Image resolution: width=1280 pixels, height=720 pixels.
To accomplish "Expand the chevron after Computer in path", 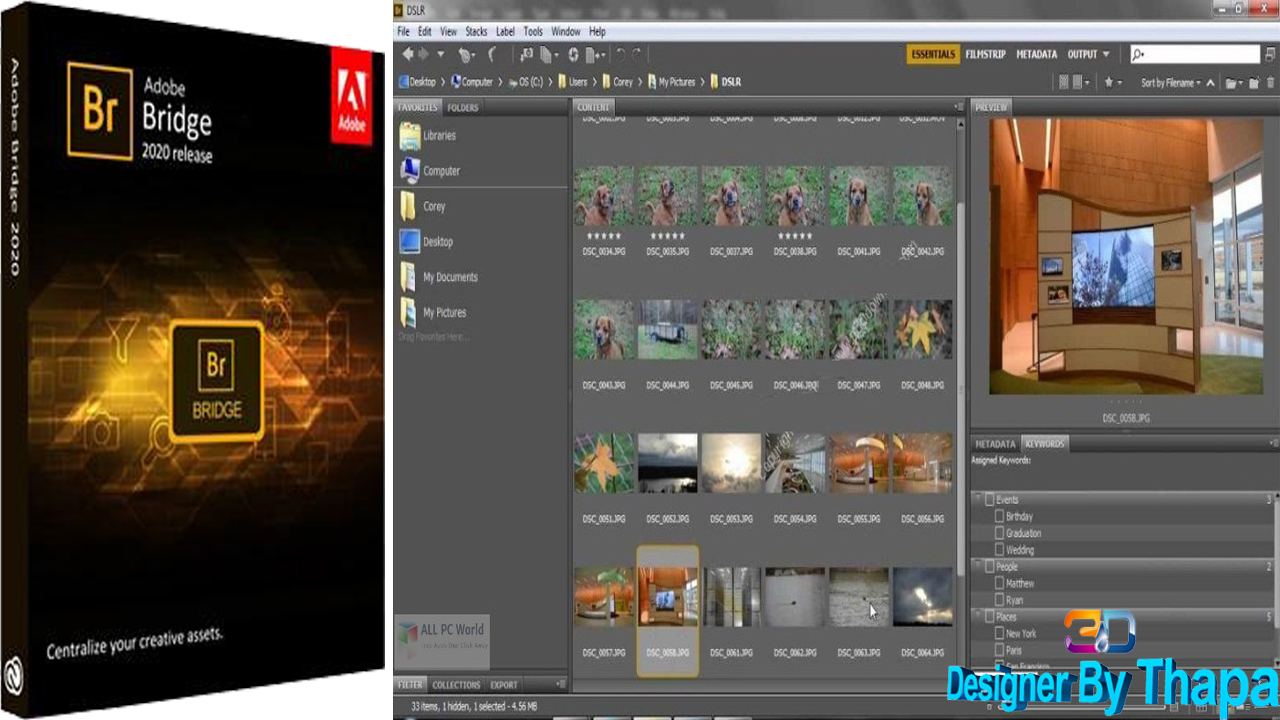I will click(x=500, y=82).
